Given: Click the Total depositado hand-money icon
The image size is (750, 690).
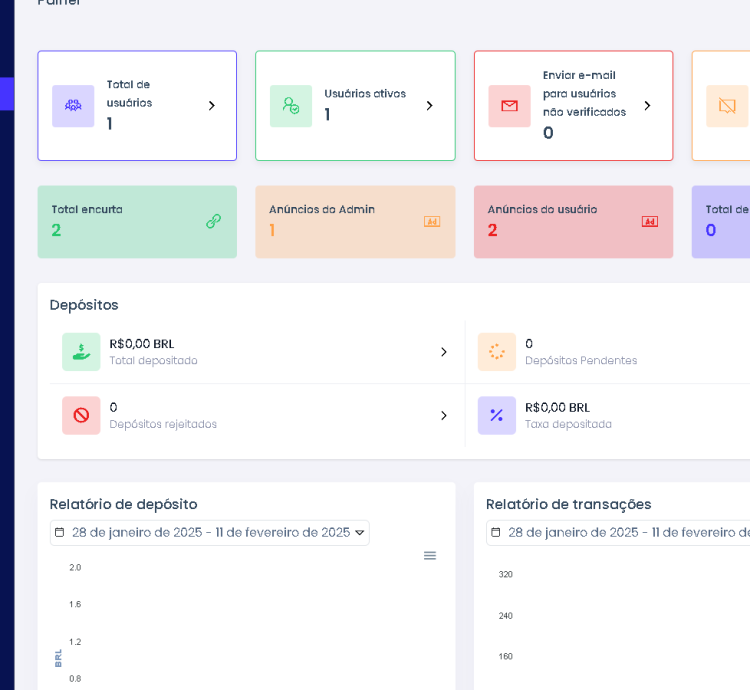Looking at the screenshot, I should pos(81,352).
